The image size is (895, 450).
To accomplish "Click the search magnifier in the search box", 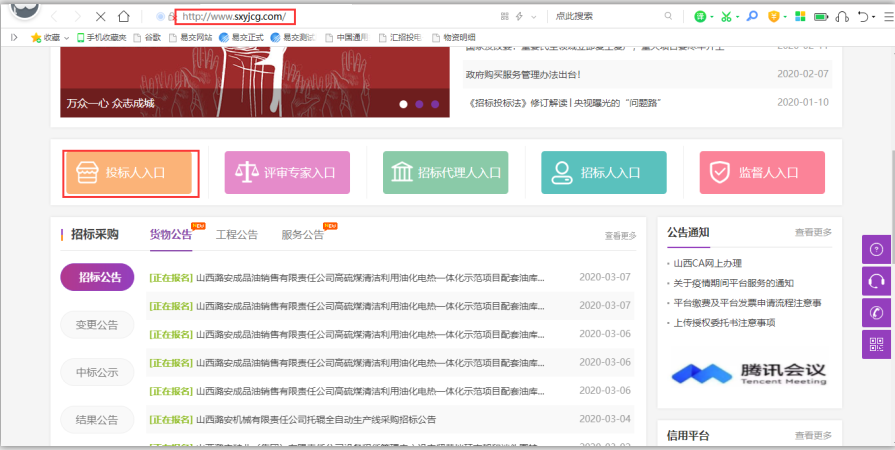I will tap(668, 17).
